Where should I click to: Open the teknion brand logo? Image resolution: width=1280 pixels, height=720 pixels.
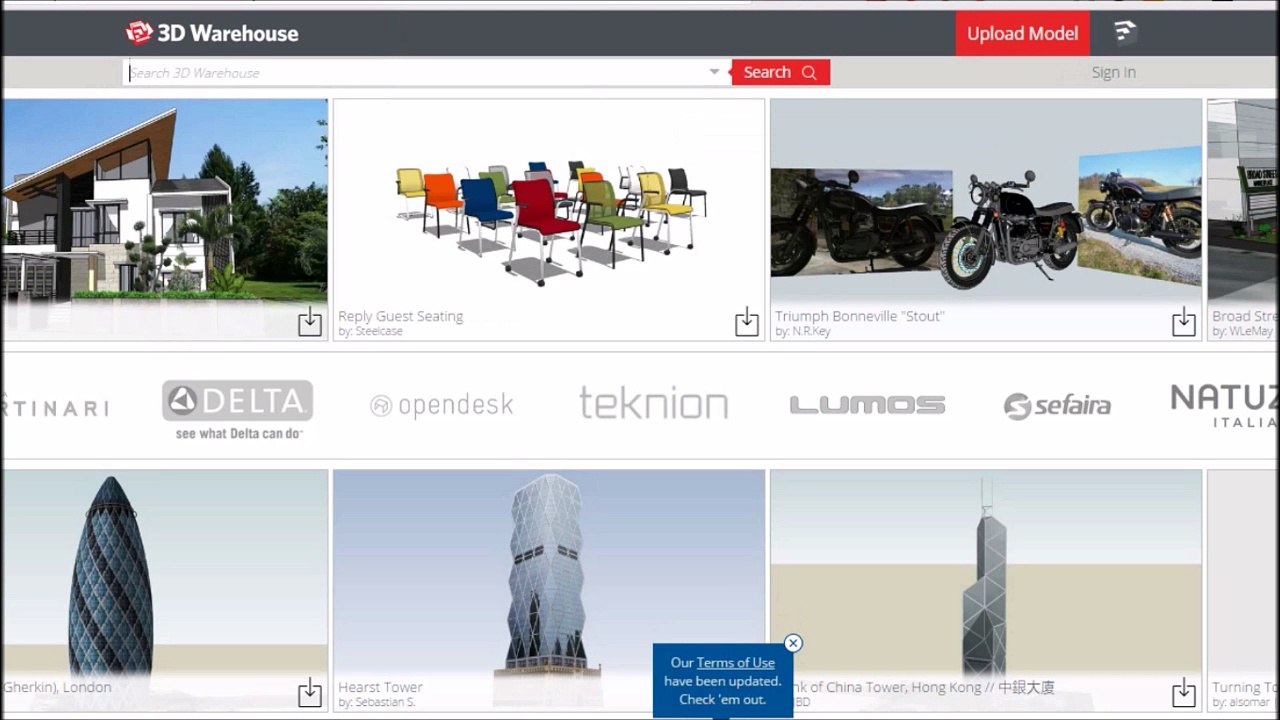point(653,403)
